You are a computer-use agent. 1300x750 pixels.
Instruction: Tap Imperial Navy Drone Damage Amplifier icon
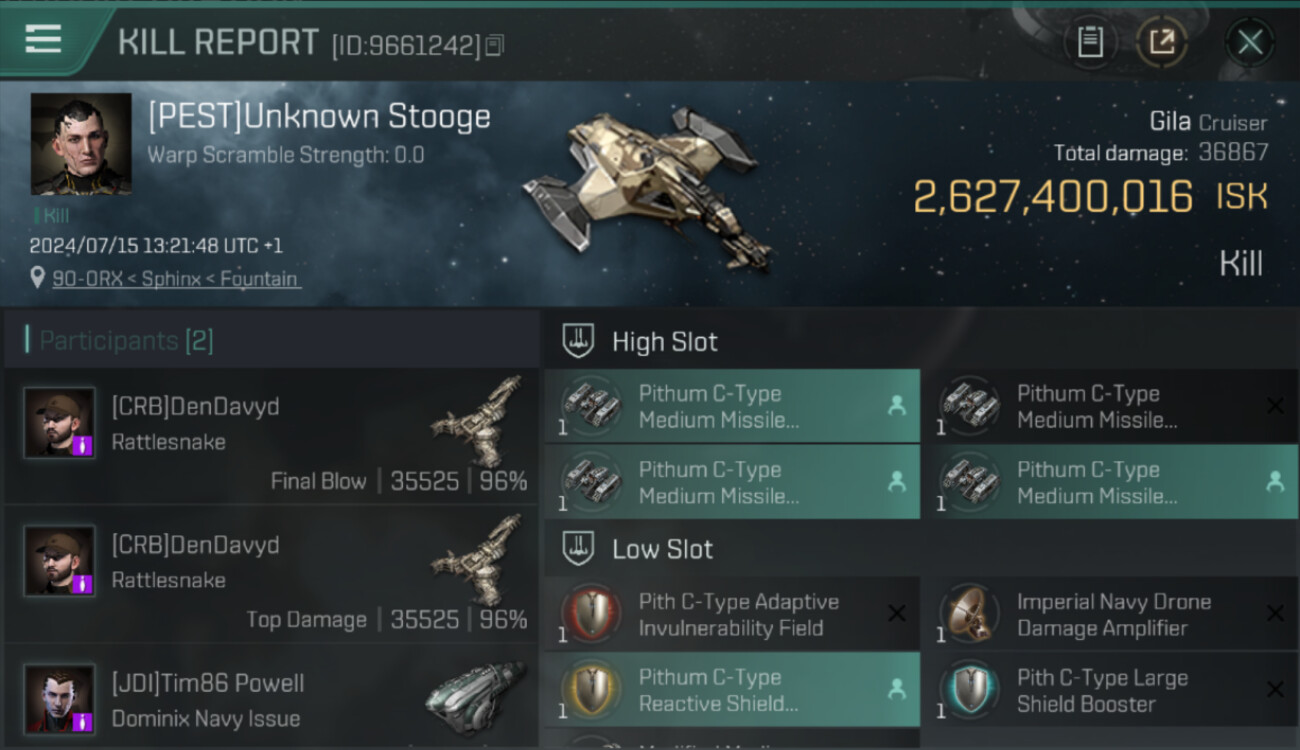(970, 614)
